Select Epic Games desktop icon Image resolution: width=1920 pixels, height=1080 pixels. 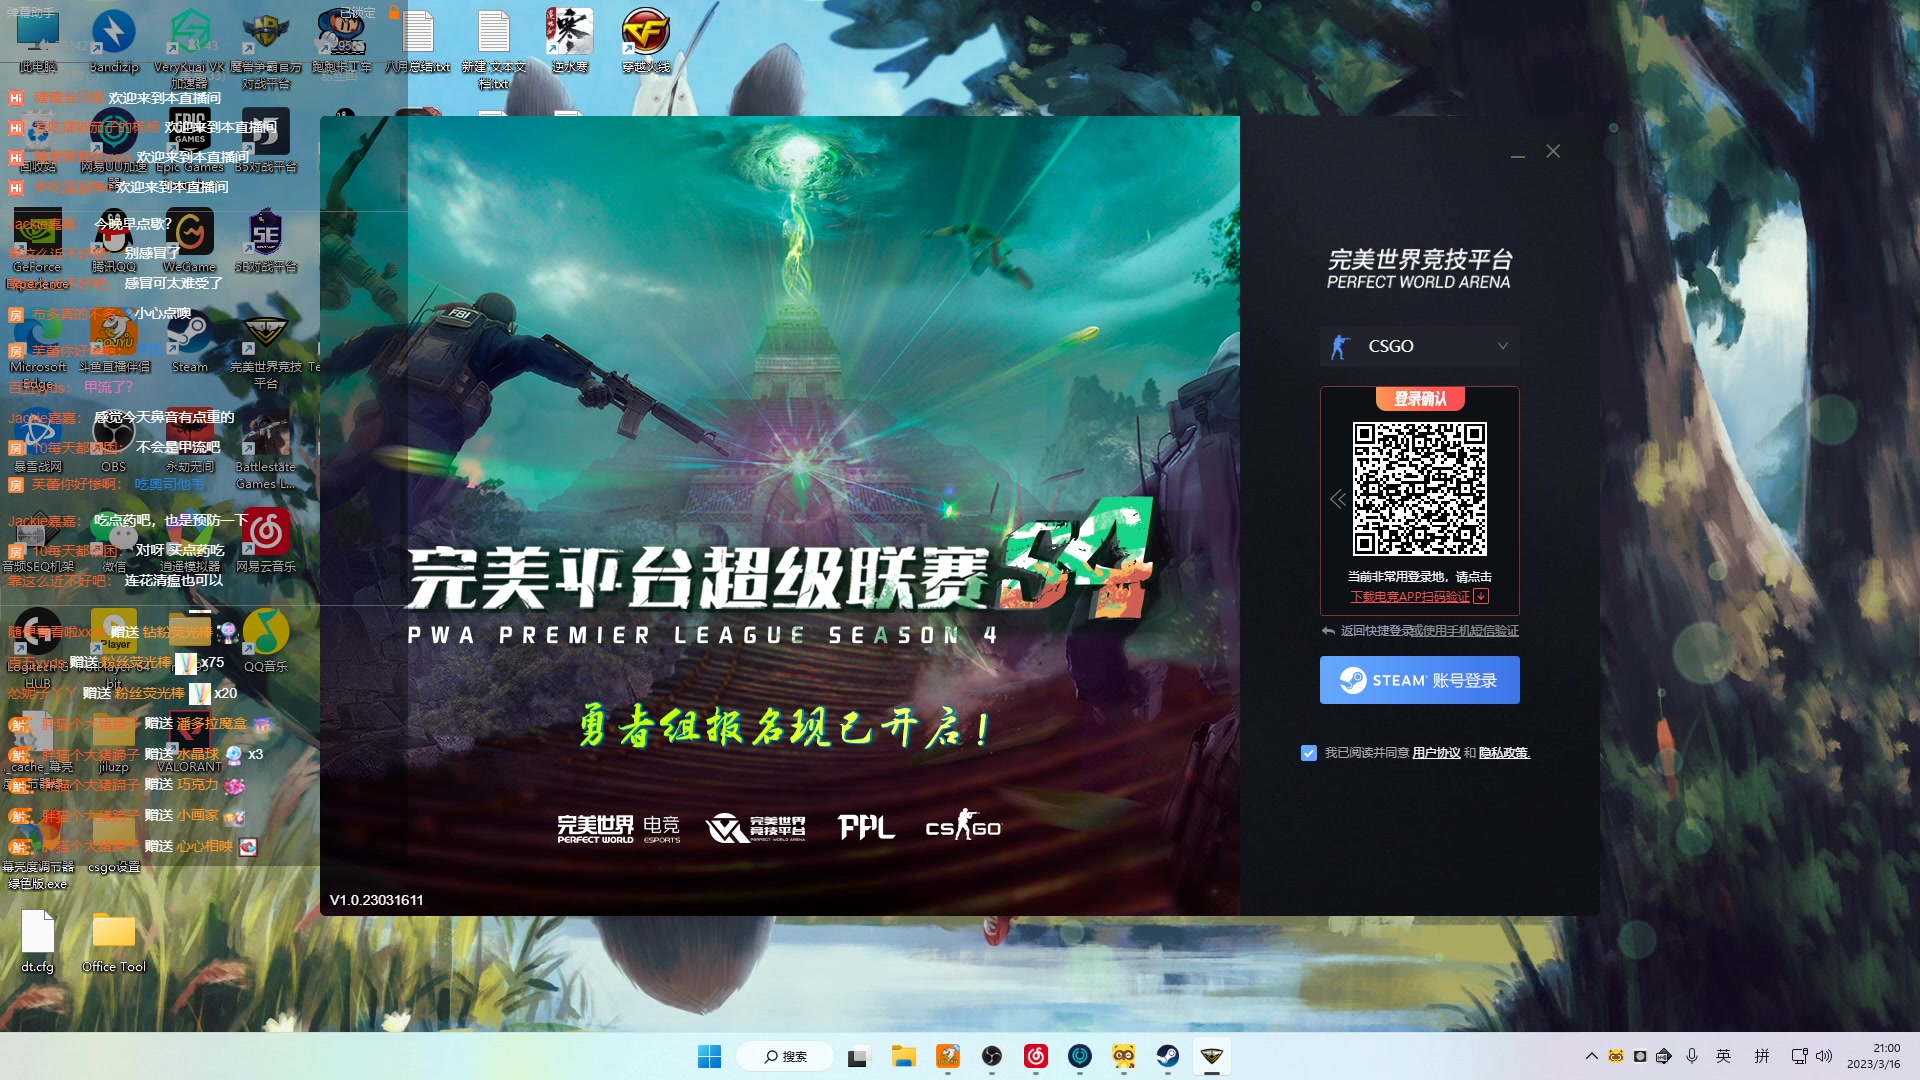pyautogui.click(x=190, y=142)
